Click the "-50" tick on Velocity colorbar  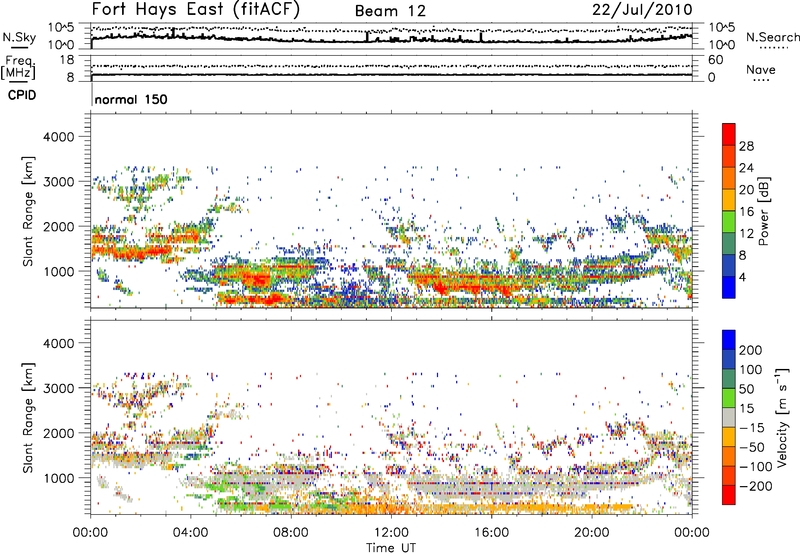coord(752,447)
